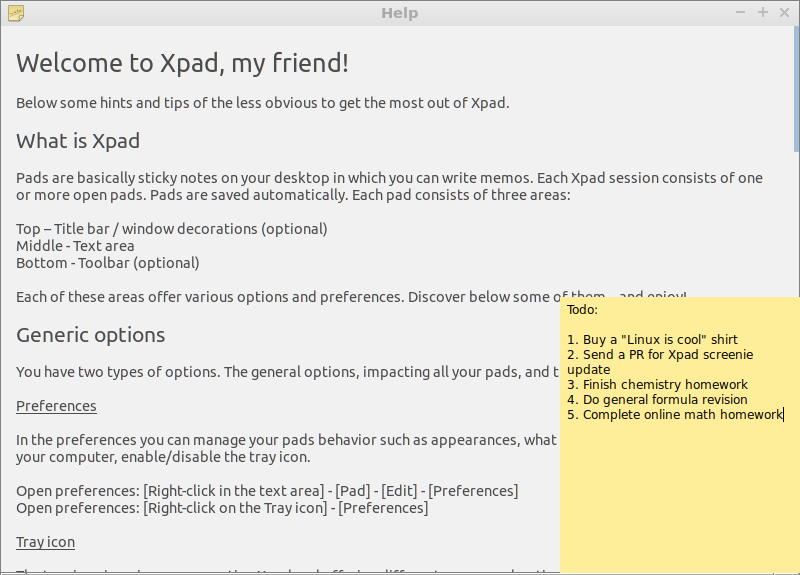Click the underlined Tray icon heading

[45, 542]
